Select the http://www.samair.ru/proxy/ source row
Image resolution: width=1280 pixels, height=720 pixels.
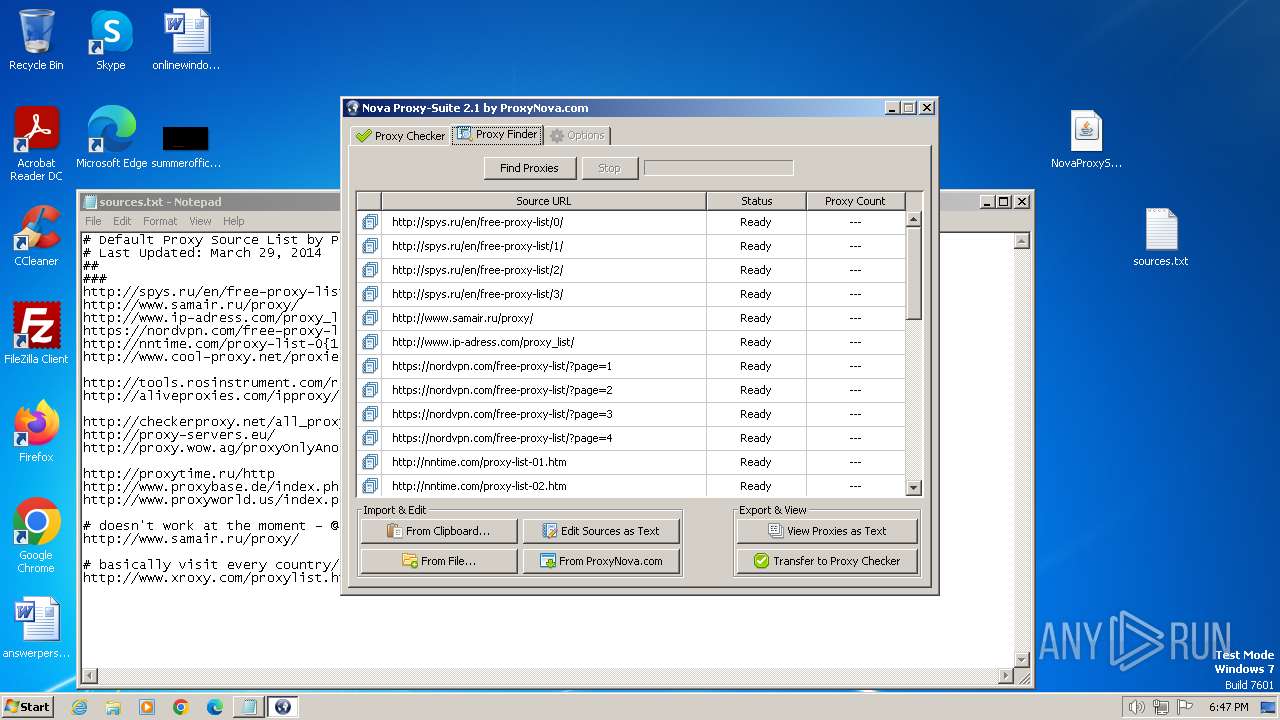pos(630,318)
